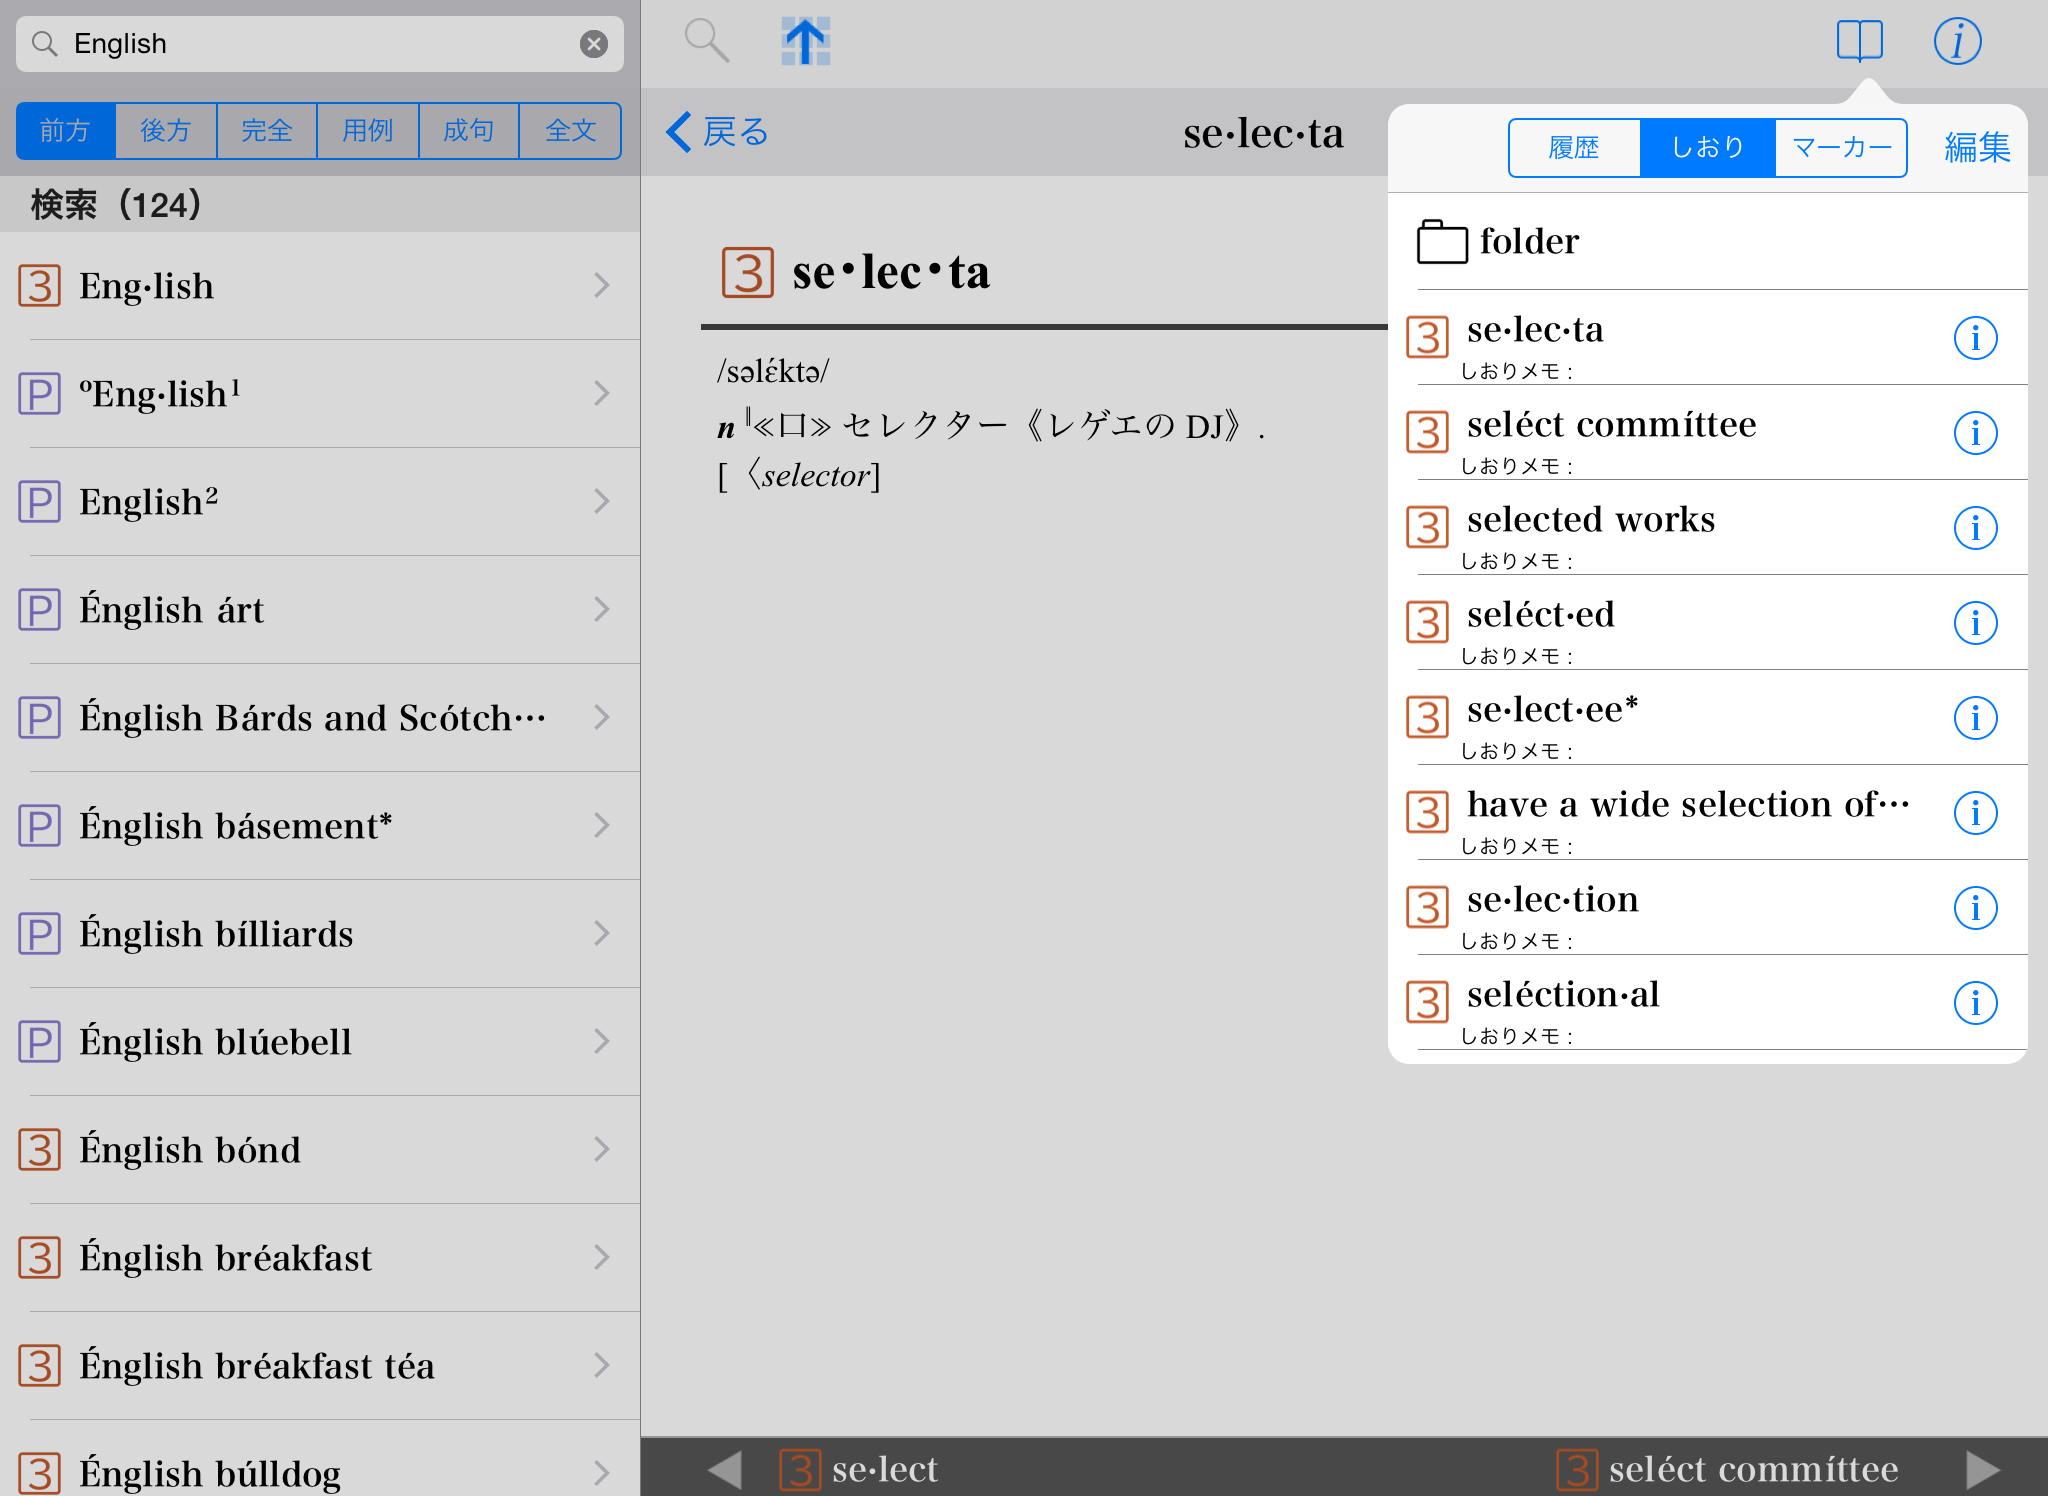2048x1496 pixels.
Task: Go to previous entry se·lect arrow
Action: (x=725, y=1469)
